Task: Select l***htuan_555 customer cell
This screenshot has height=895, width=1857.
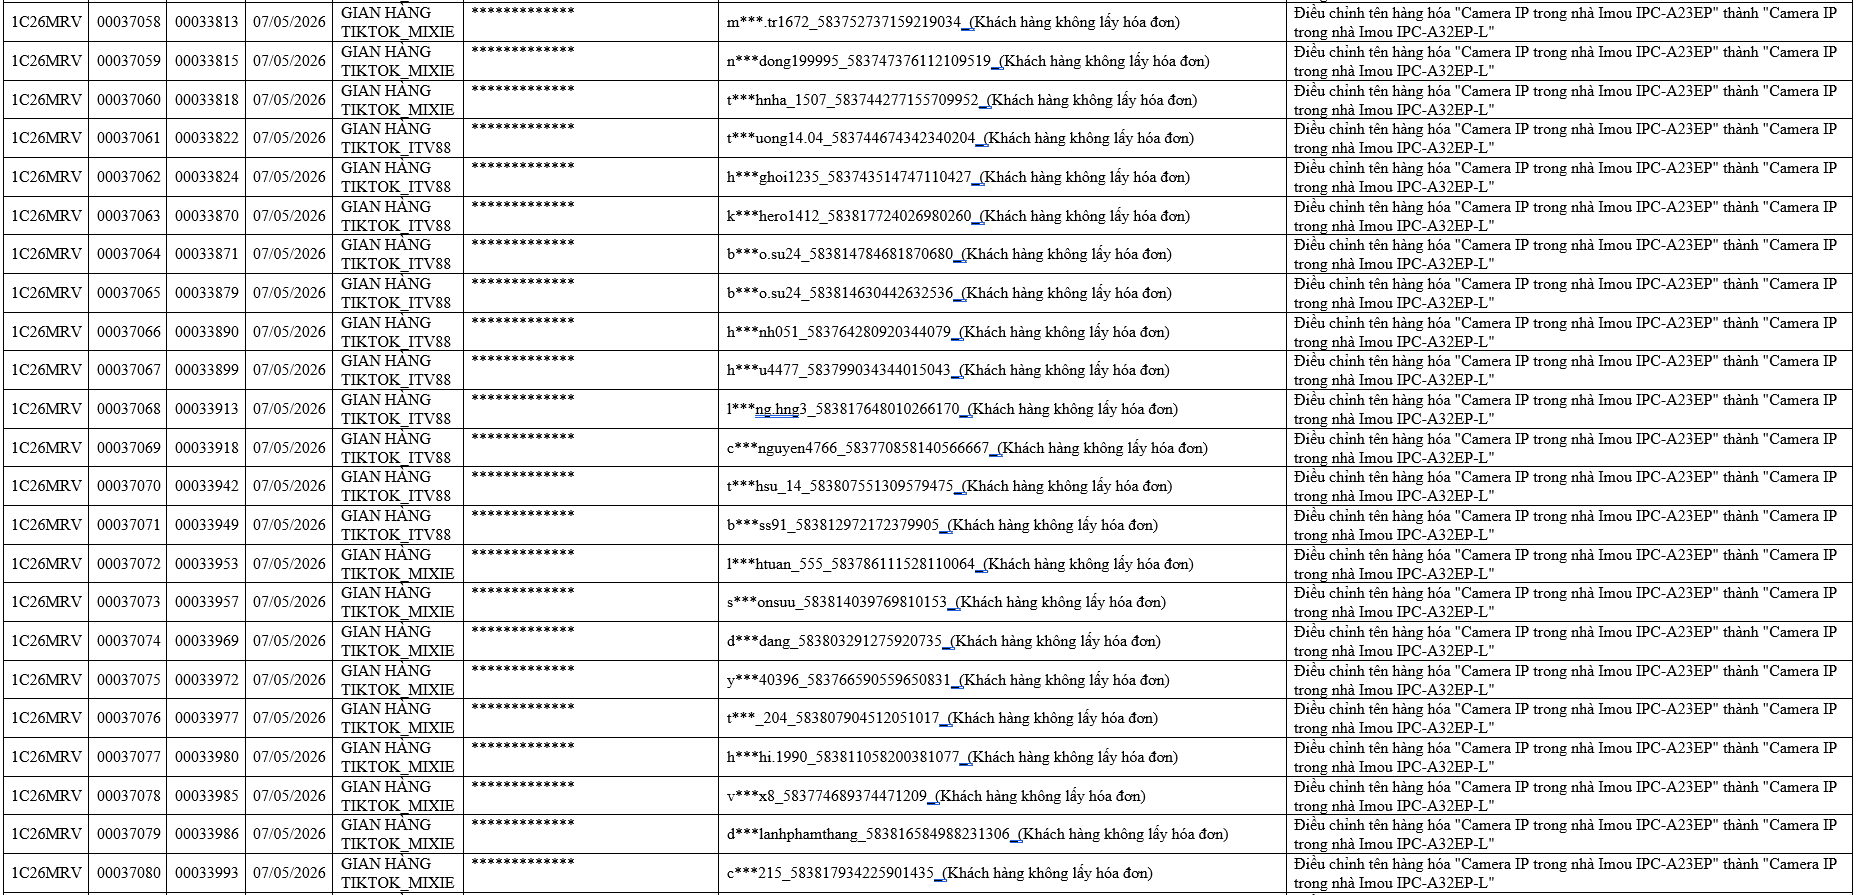Action: pos(1002,564)
